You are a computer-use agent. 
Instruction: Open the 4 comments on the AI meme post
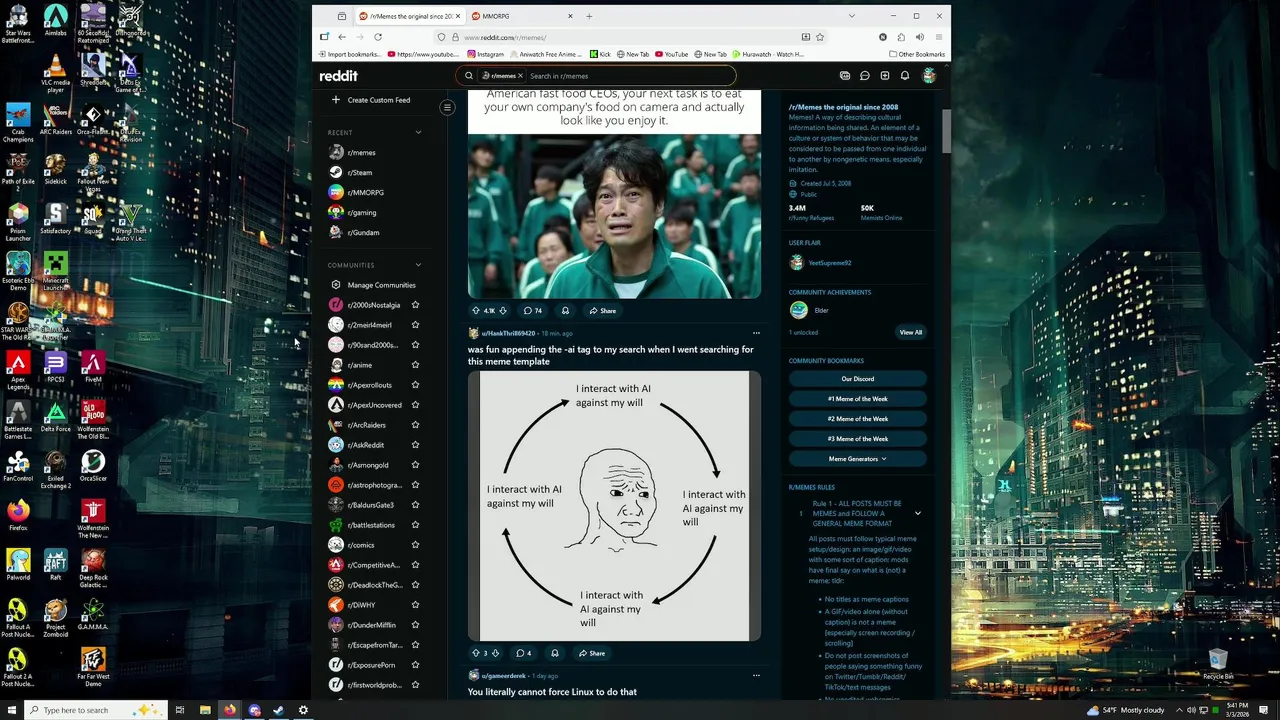(523, 653)
